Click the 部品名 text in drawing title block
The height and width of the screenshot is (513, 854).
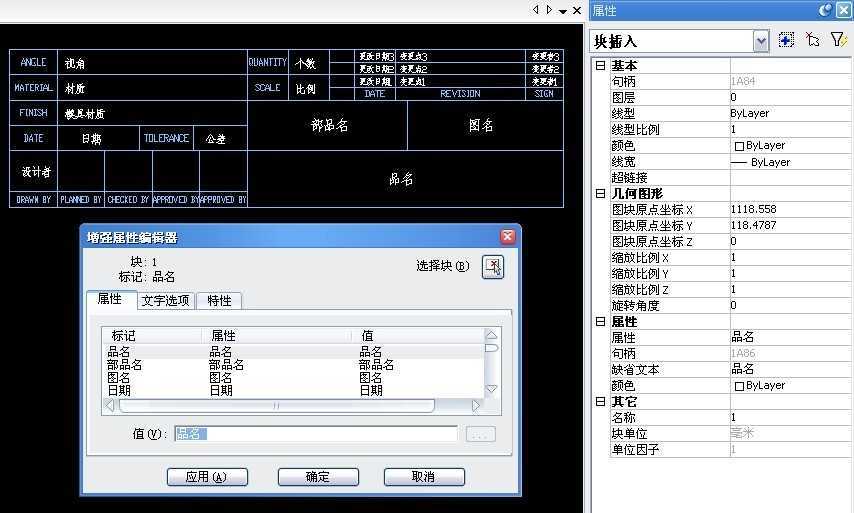click(x=330, y=125)
